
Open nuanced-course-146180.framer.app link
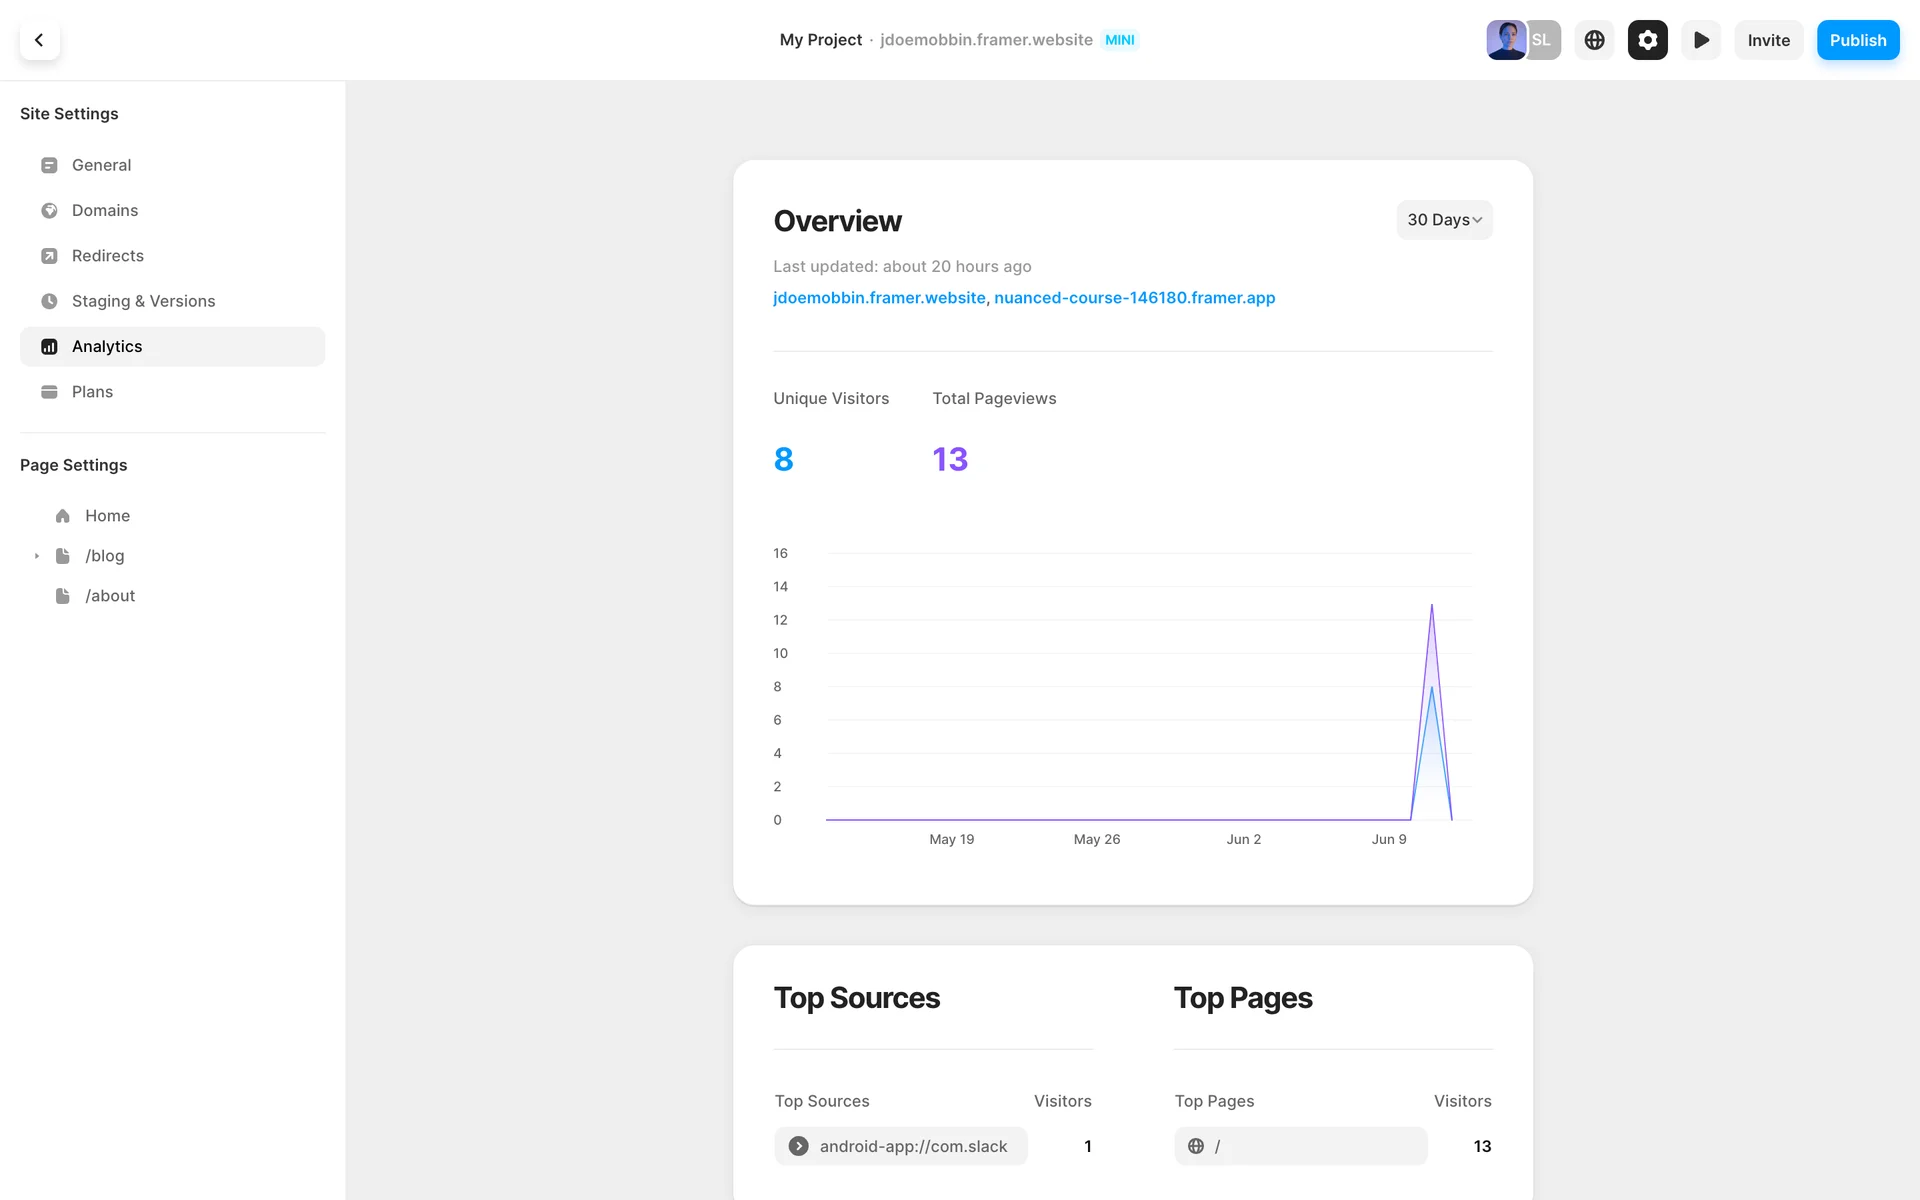(1134, 298)
